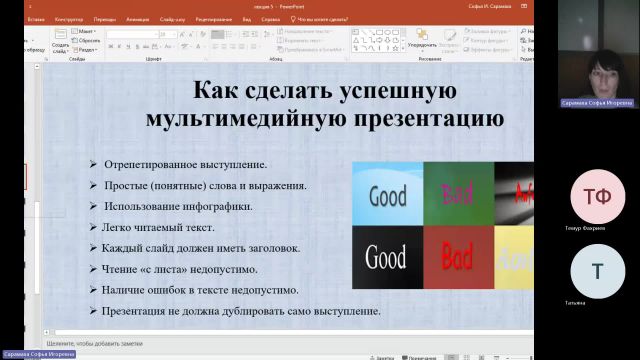The height and width of the screenshot is (360, 640).
Task: Click the font size box
Action: point(167,35)
